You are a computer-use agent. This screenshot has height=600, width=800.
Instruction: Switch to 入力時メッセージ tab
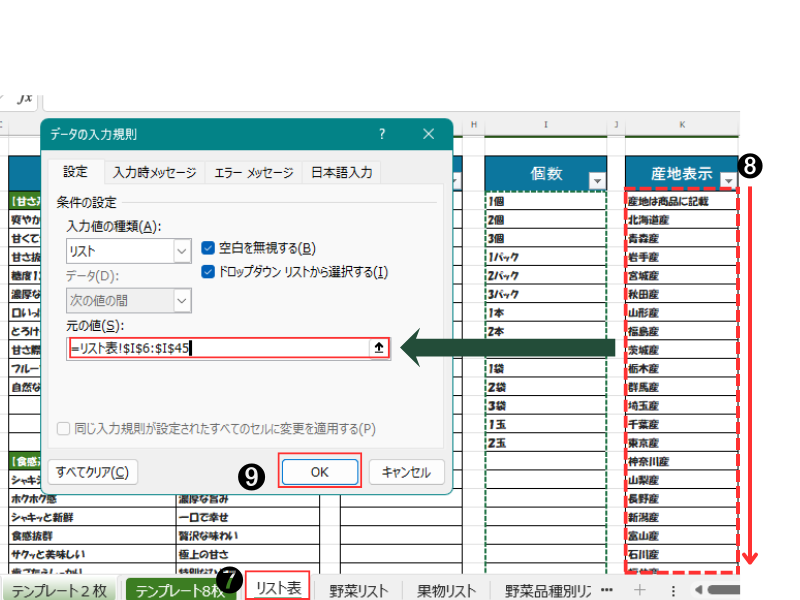154,172
